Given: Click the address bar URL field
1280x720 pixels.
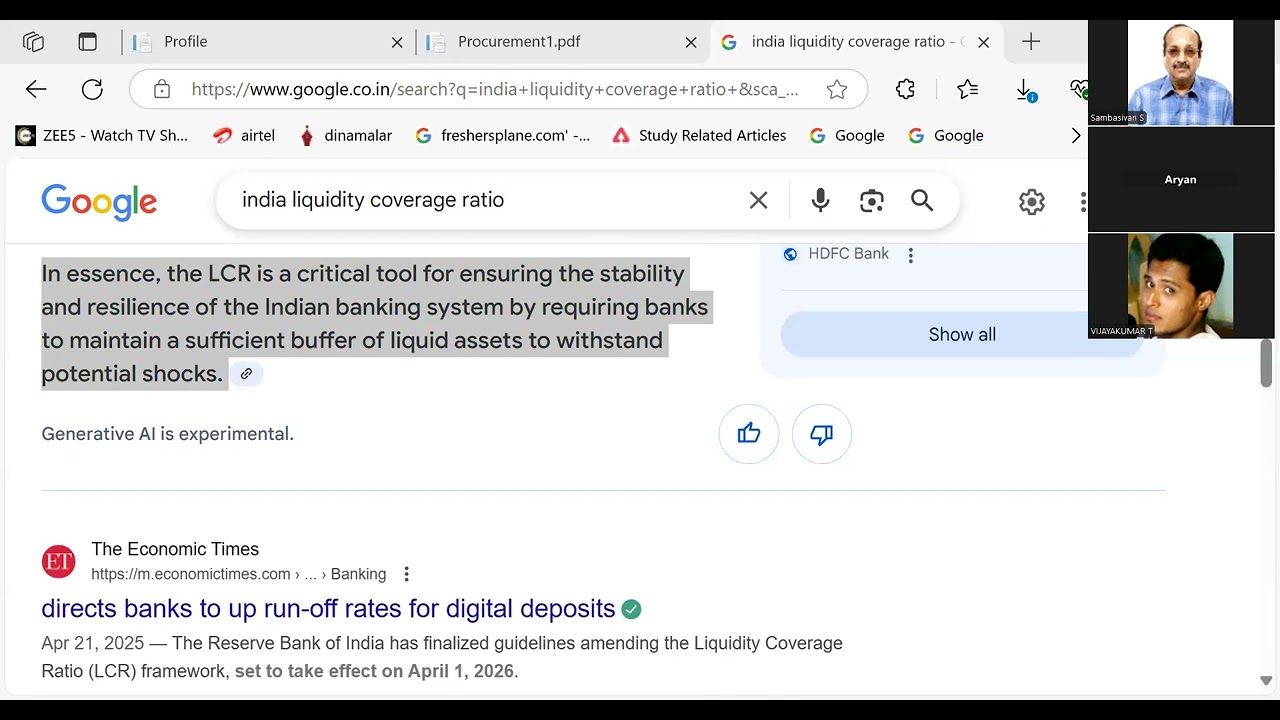Looking at the screenshot, I should click(x=495, y=90).
